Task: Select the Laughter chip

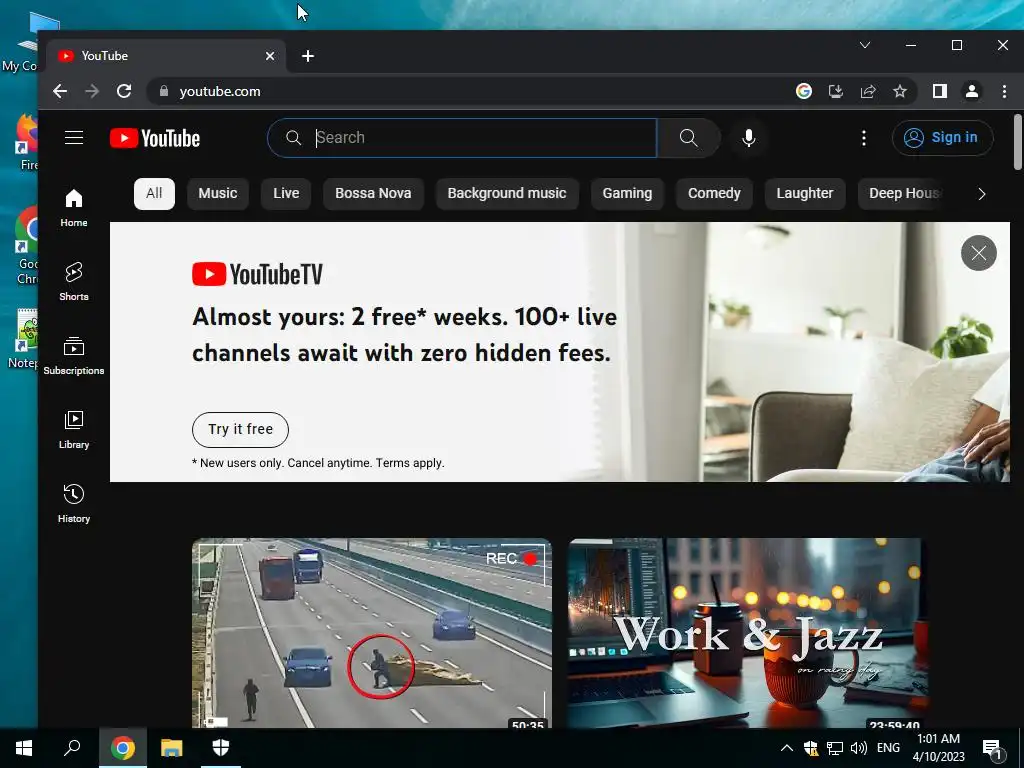Action: pyautogui.click(x=805, y=193)
